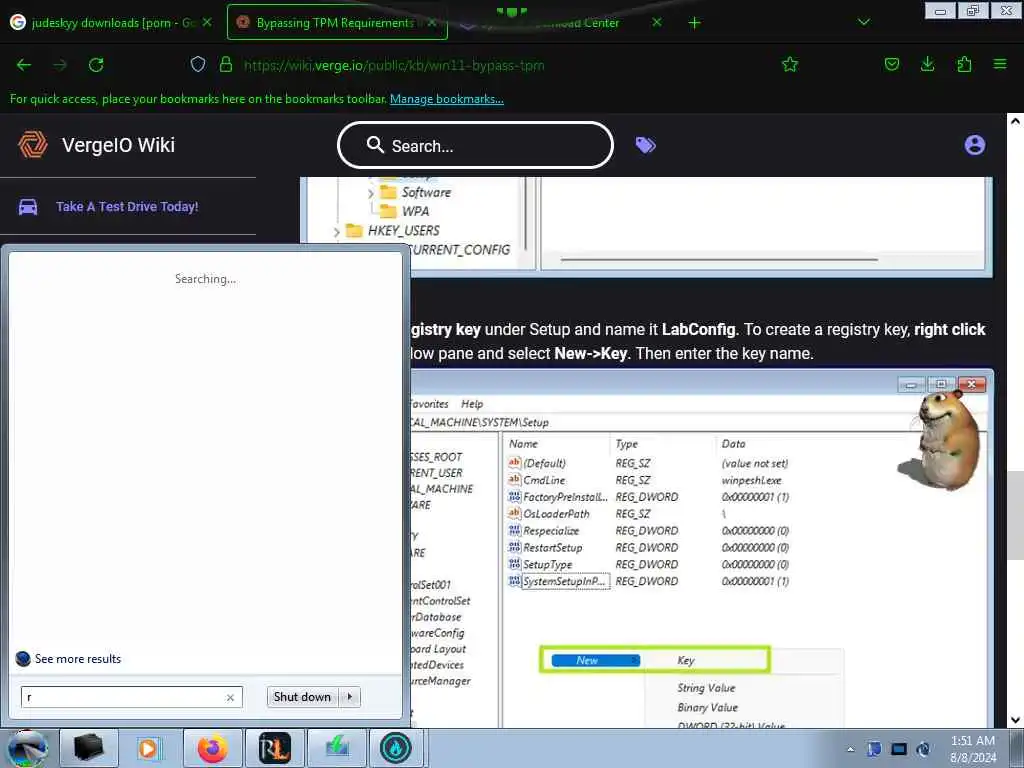Image resolution: width=1024 pixels, height=768 pixels.
Task: Open Take A Test Drive Today link
Action: pyautogui.click(x=127, y=206)
